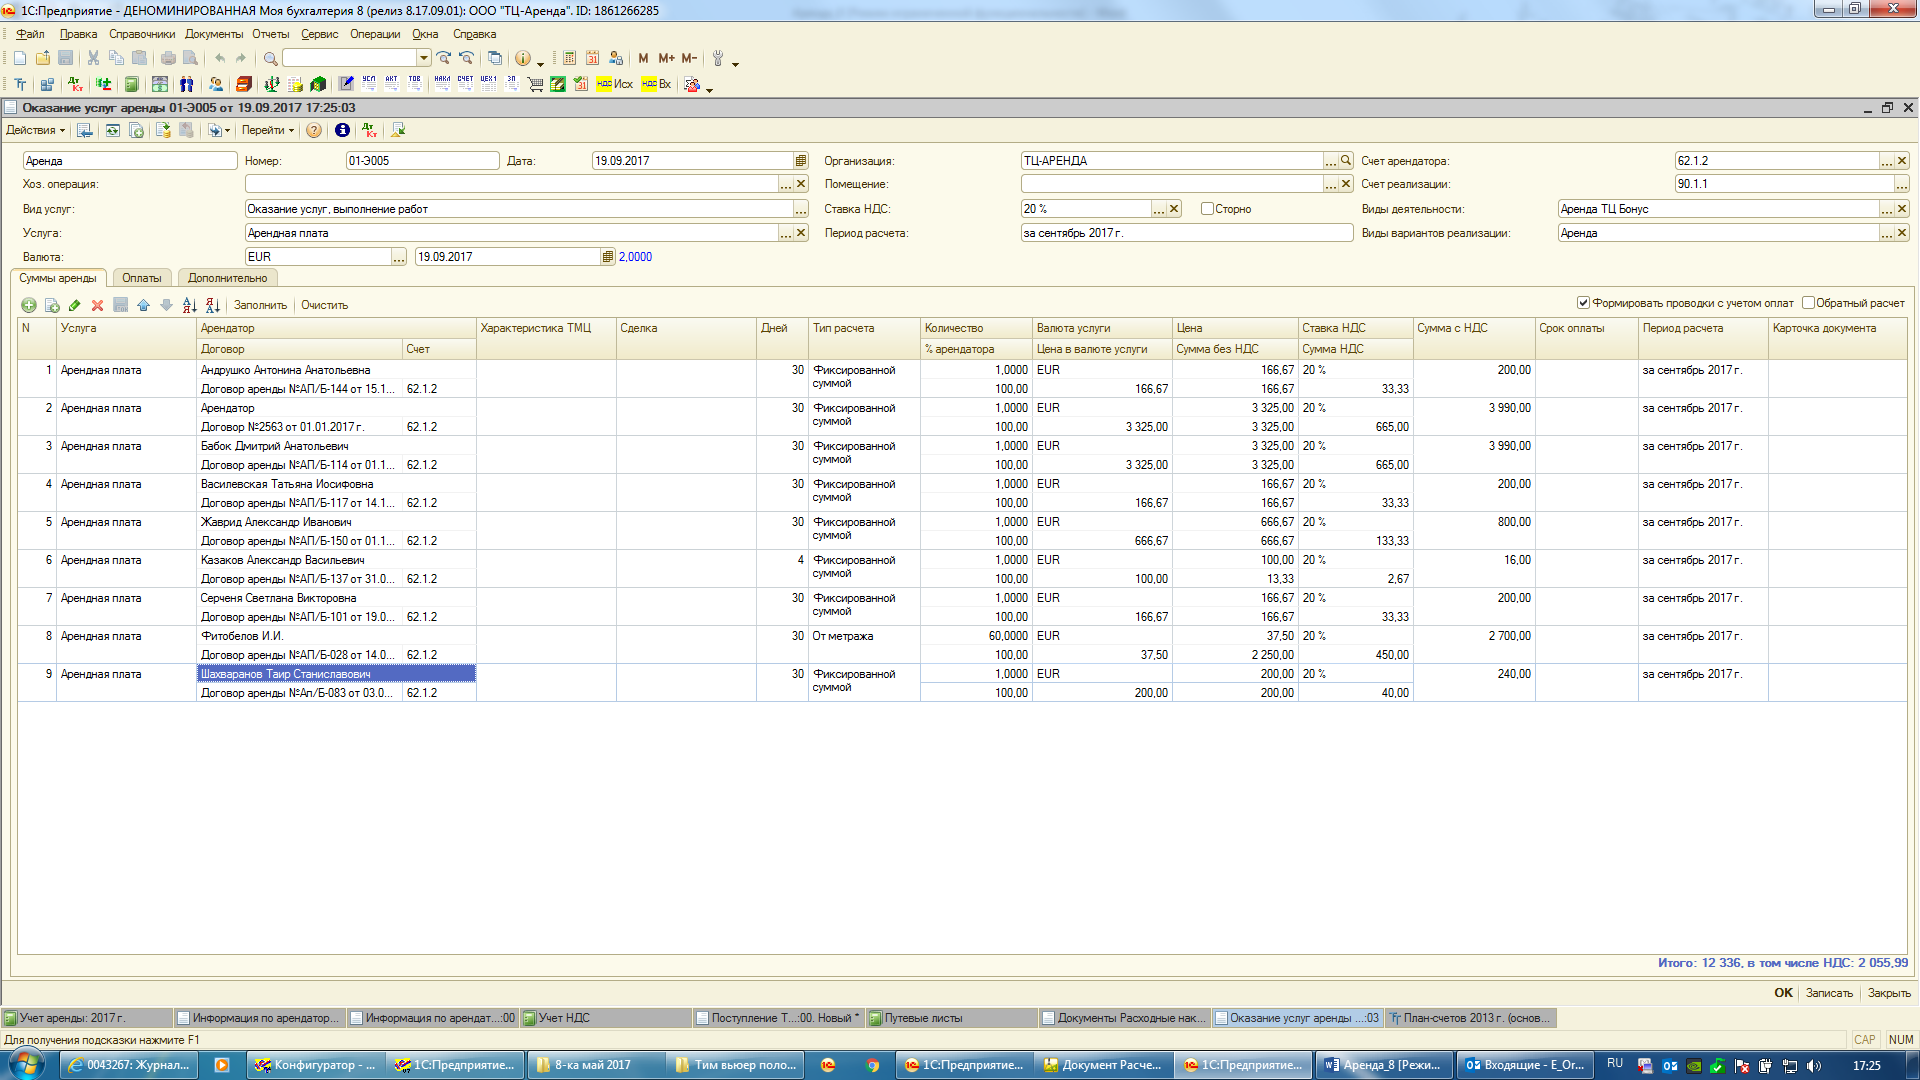Move row up with blue arrow

click(x=143, y=305)
